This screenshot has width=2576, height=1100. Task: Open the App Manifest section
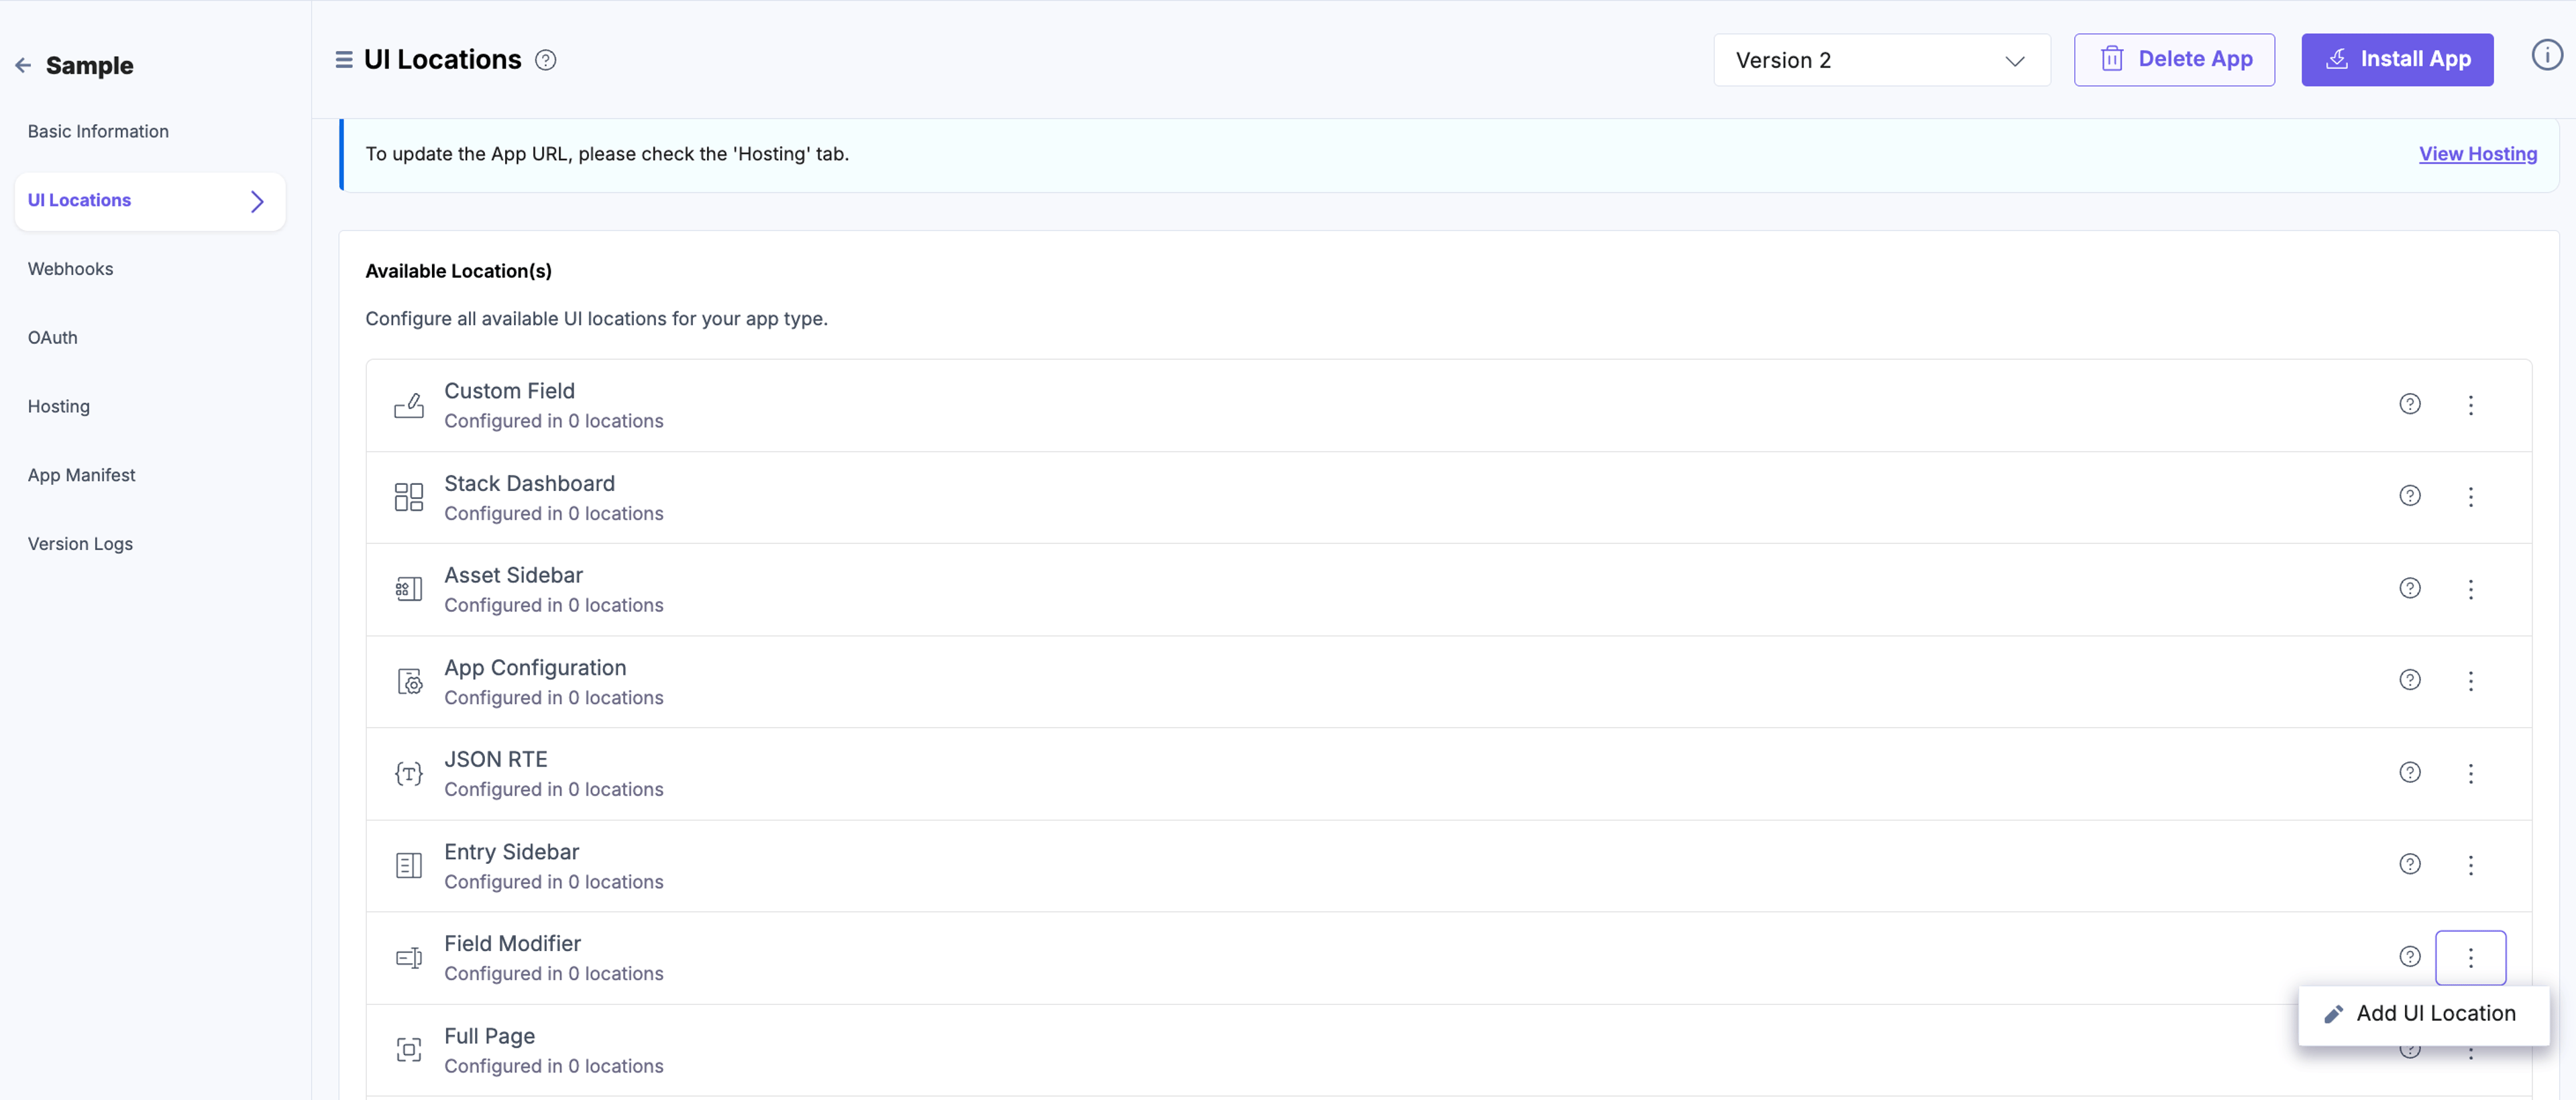click(81, 475)
